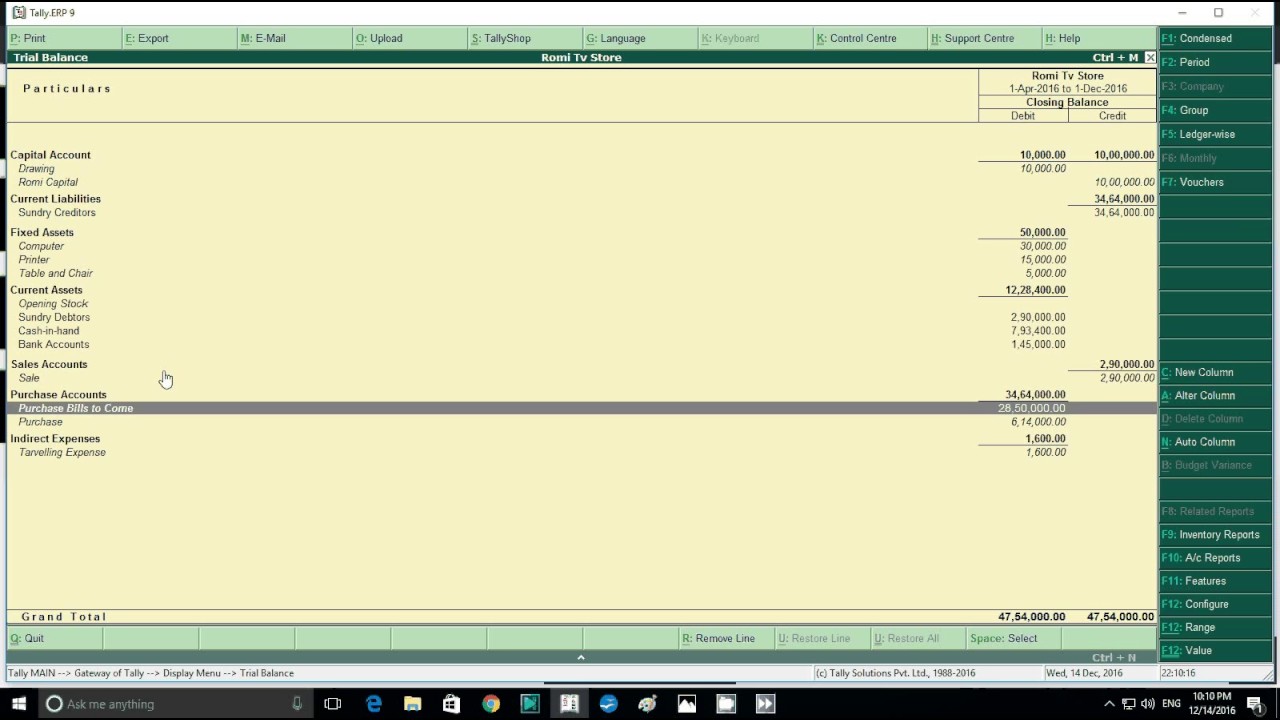Image resolution: width=1280 pixels, height=720 pixels.
Task: Switch to F5: Ledger-wise view
Action: coord(1215,134)
